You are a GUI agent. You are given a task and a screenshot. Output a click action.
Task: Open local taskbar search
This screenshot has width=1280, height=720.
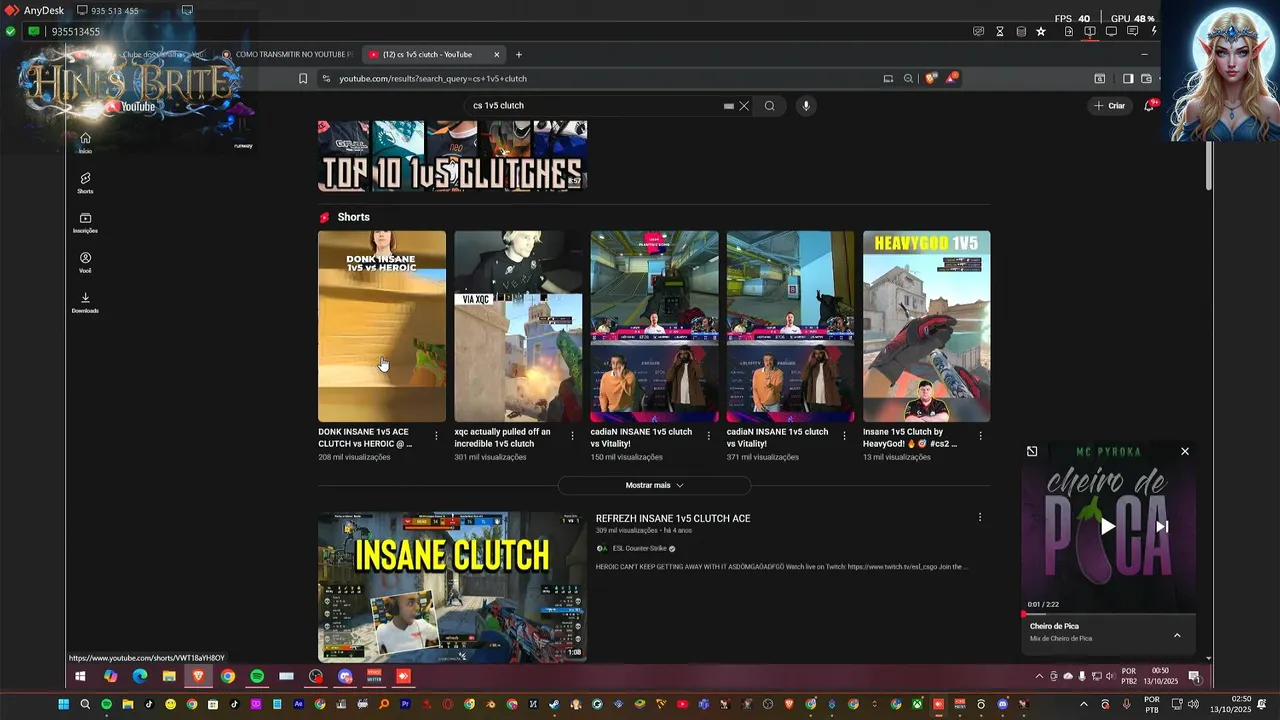tap(85, 705)
